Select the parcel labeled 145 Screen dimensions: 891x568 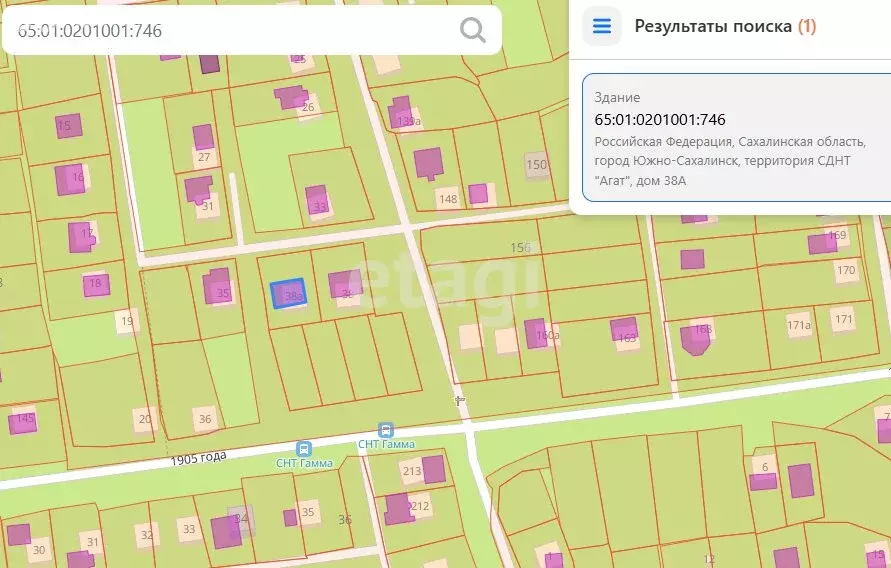[x=23, y=419]
